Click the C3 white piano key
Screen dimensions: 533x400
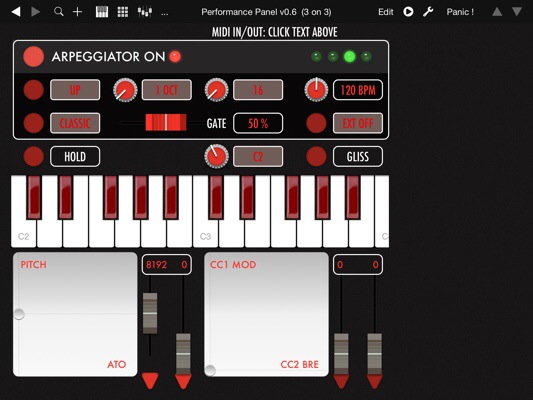coord(206,231)
